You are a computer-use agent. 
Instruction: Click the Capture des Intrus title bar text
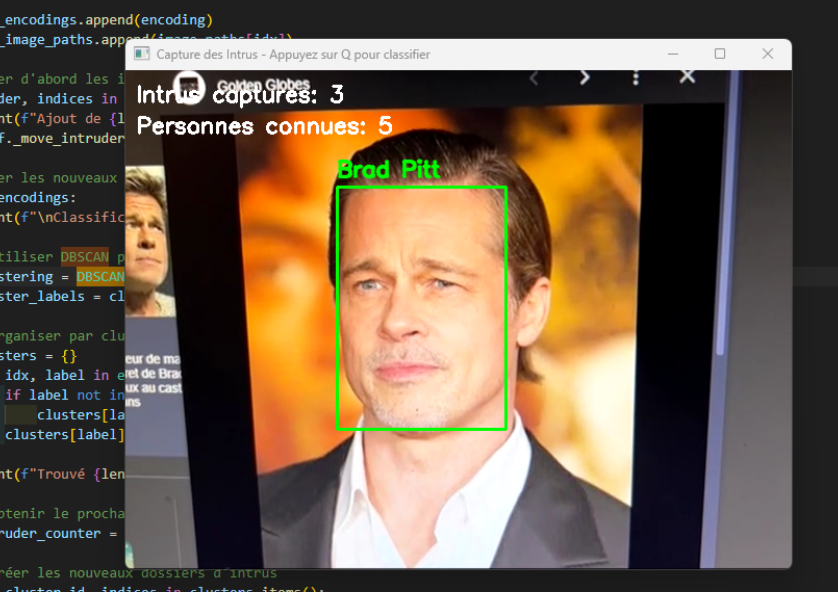click(x=293, y=54)
